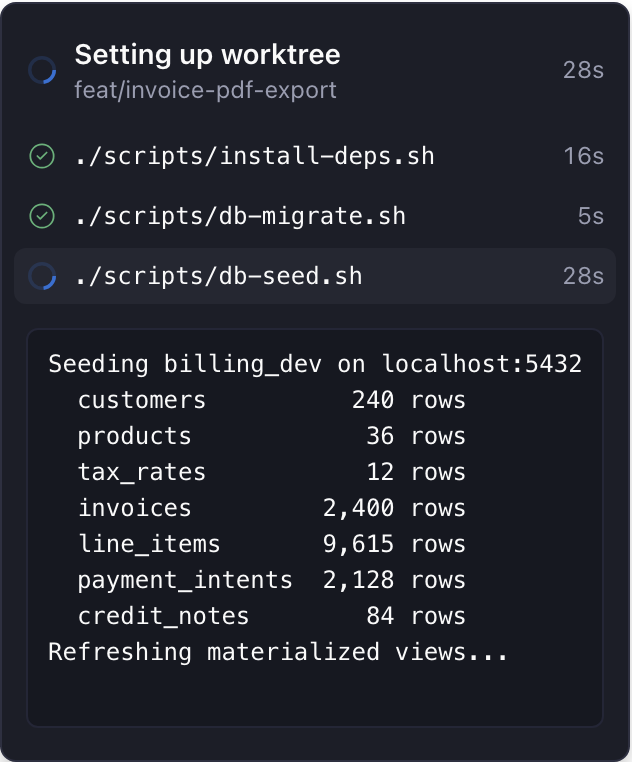This screenshot has width=632, height=762.
Task: Select the ./scripts/db-migrate.sh step
Action: point(315,216)
